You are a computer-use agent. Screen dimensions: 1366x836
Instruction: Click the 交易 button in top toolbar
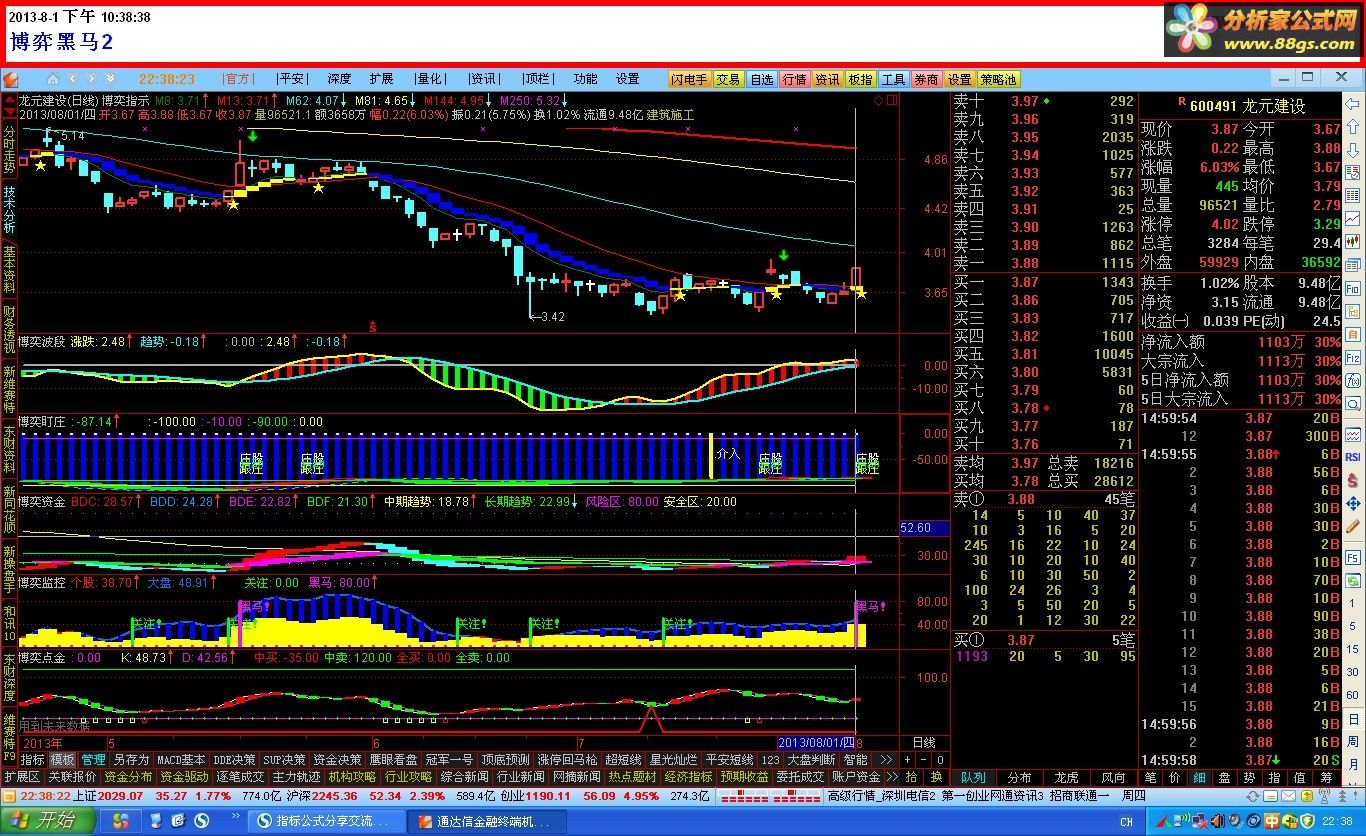coord(729,79)
